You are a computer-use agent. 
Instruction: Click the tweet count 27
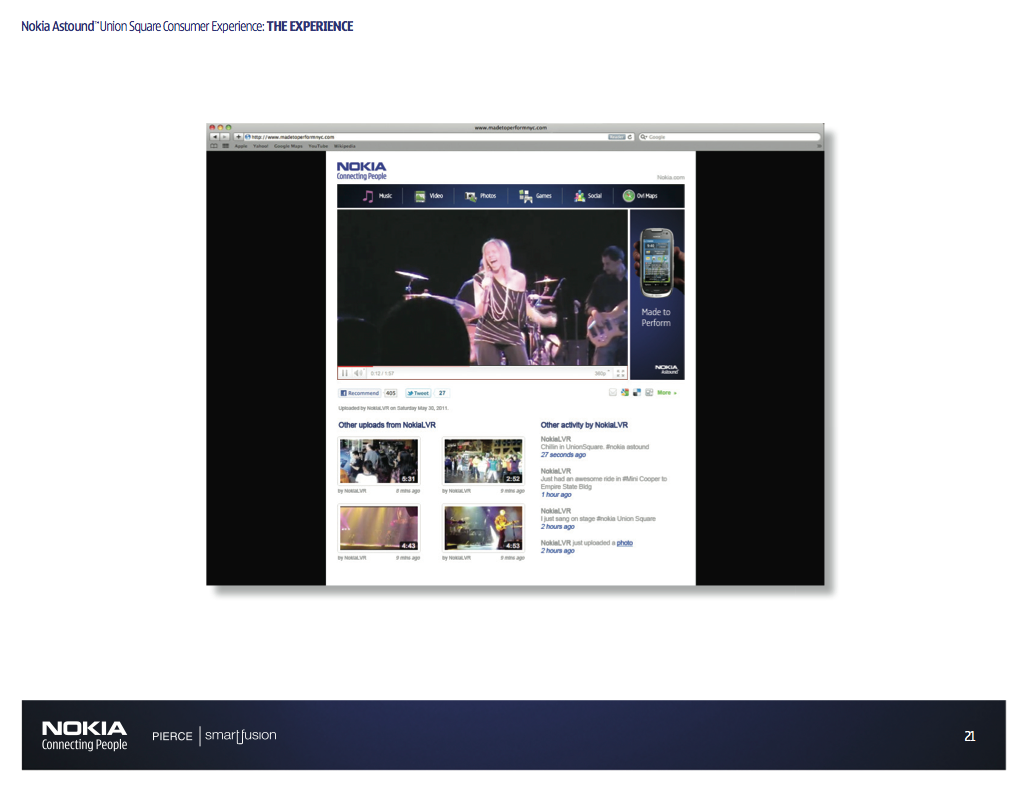(x=442, y=393)
